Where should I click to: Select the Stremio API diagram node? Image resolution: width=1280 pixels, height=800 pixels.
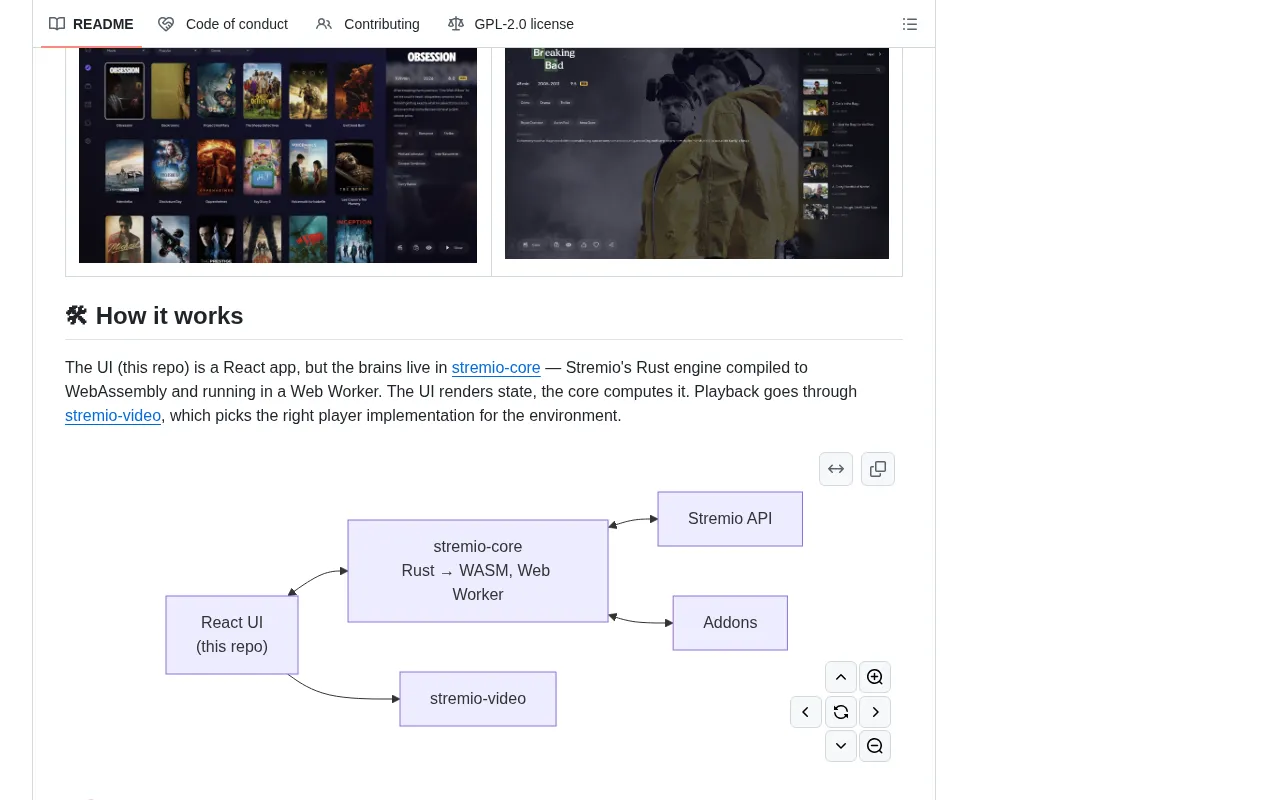[730, 519]
